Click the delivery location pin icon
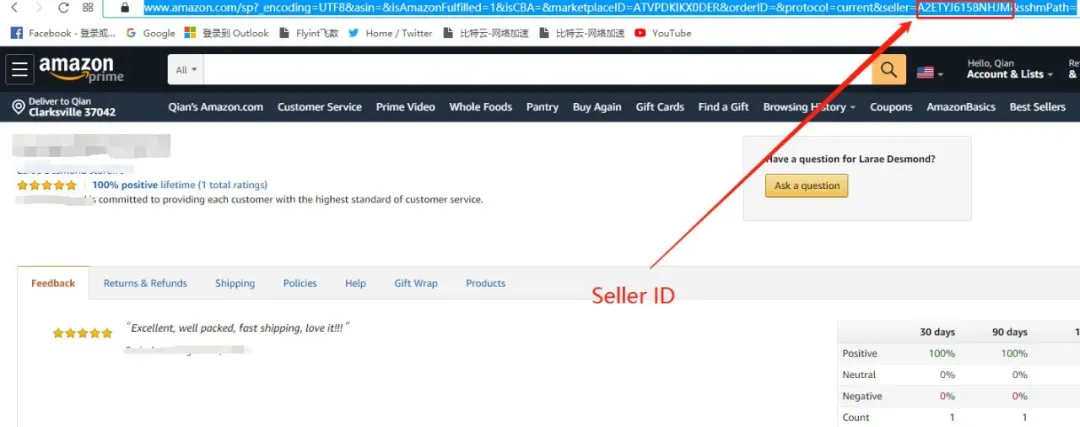 (19, 107)
